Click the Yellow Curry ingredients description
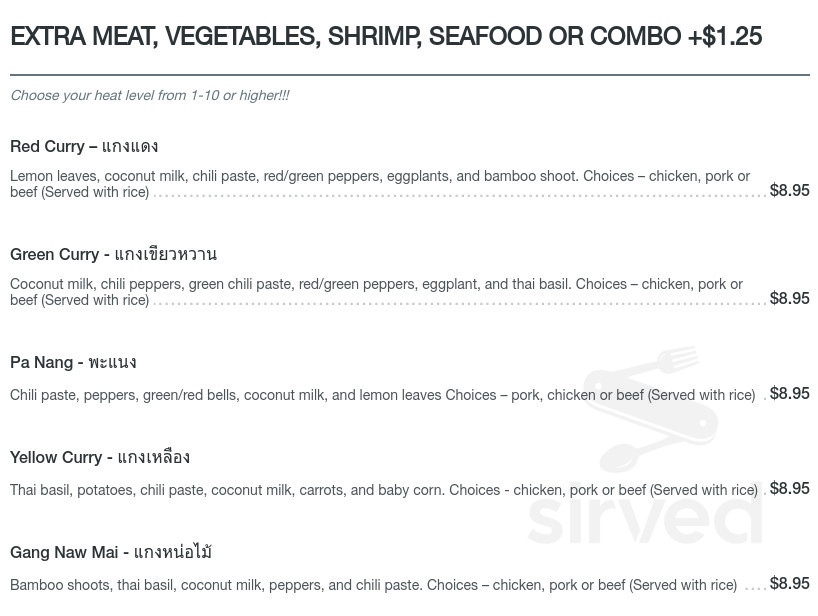818x616 pixels. [x=384, y=491]
